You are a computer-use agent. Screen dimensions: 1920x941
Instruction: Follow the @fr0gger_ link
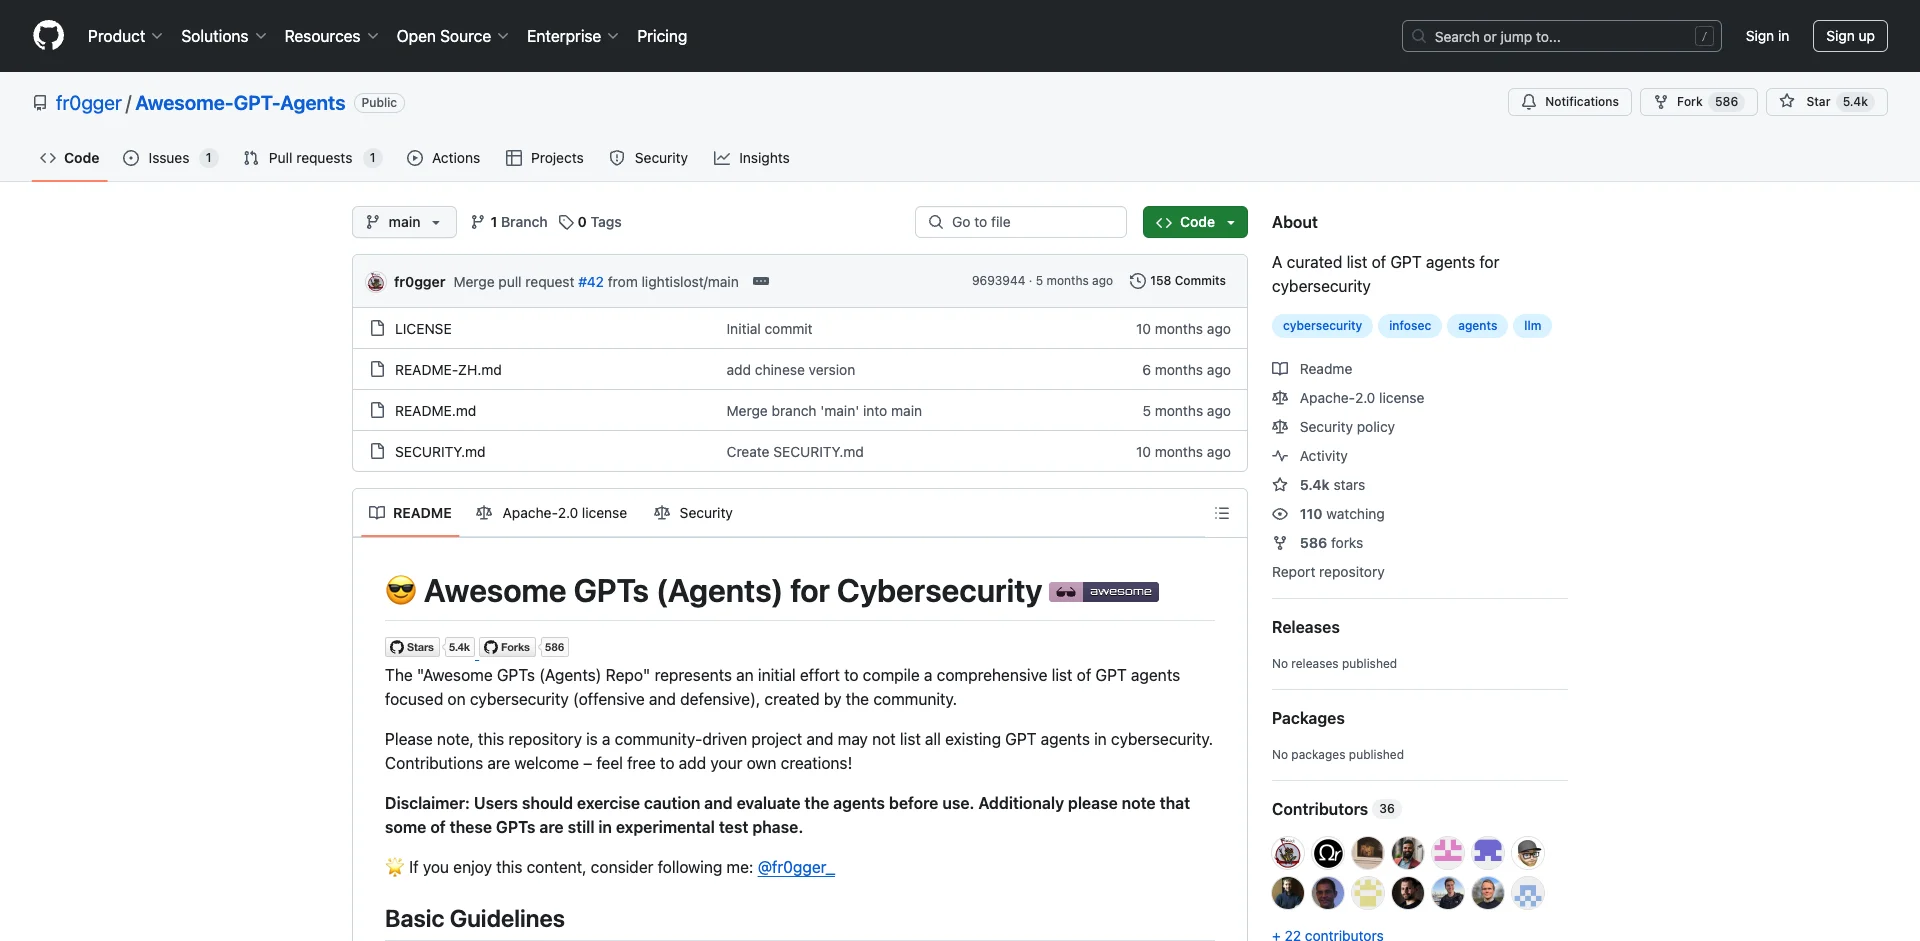click(796, 867)
